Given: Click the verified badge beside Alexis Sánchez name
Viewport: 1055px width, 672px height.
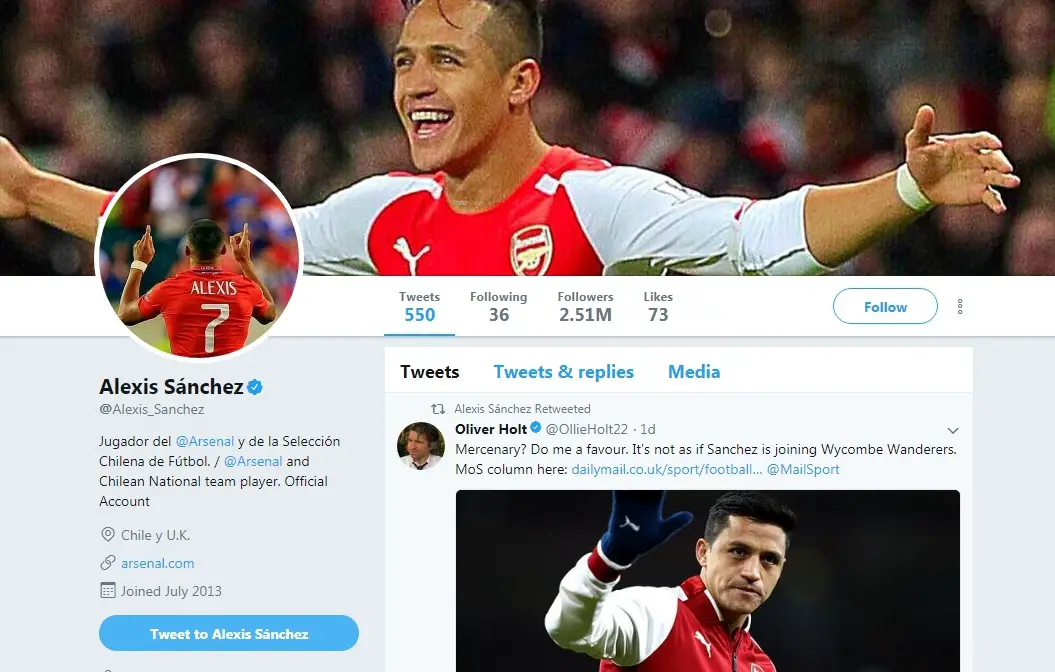Looking at the screenshot, I should [x=255, y=387].
